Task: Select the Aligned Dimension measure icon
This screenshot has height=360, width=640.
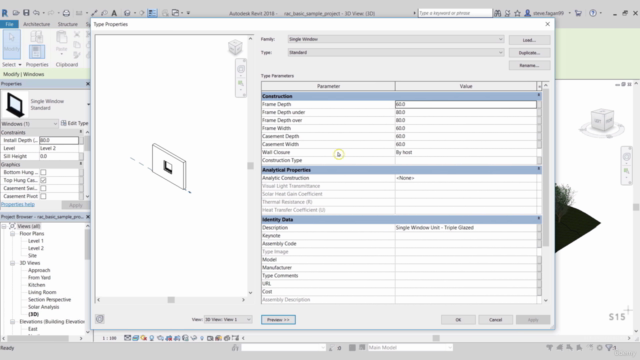Action: [94, 13]
